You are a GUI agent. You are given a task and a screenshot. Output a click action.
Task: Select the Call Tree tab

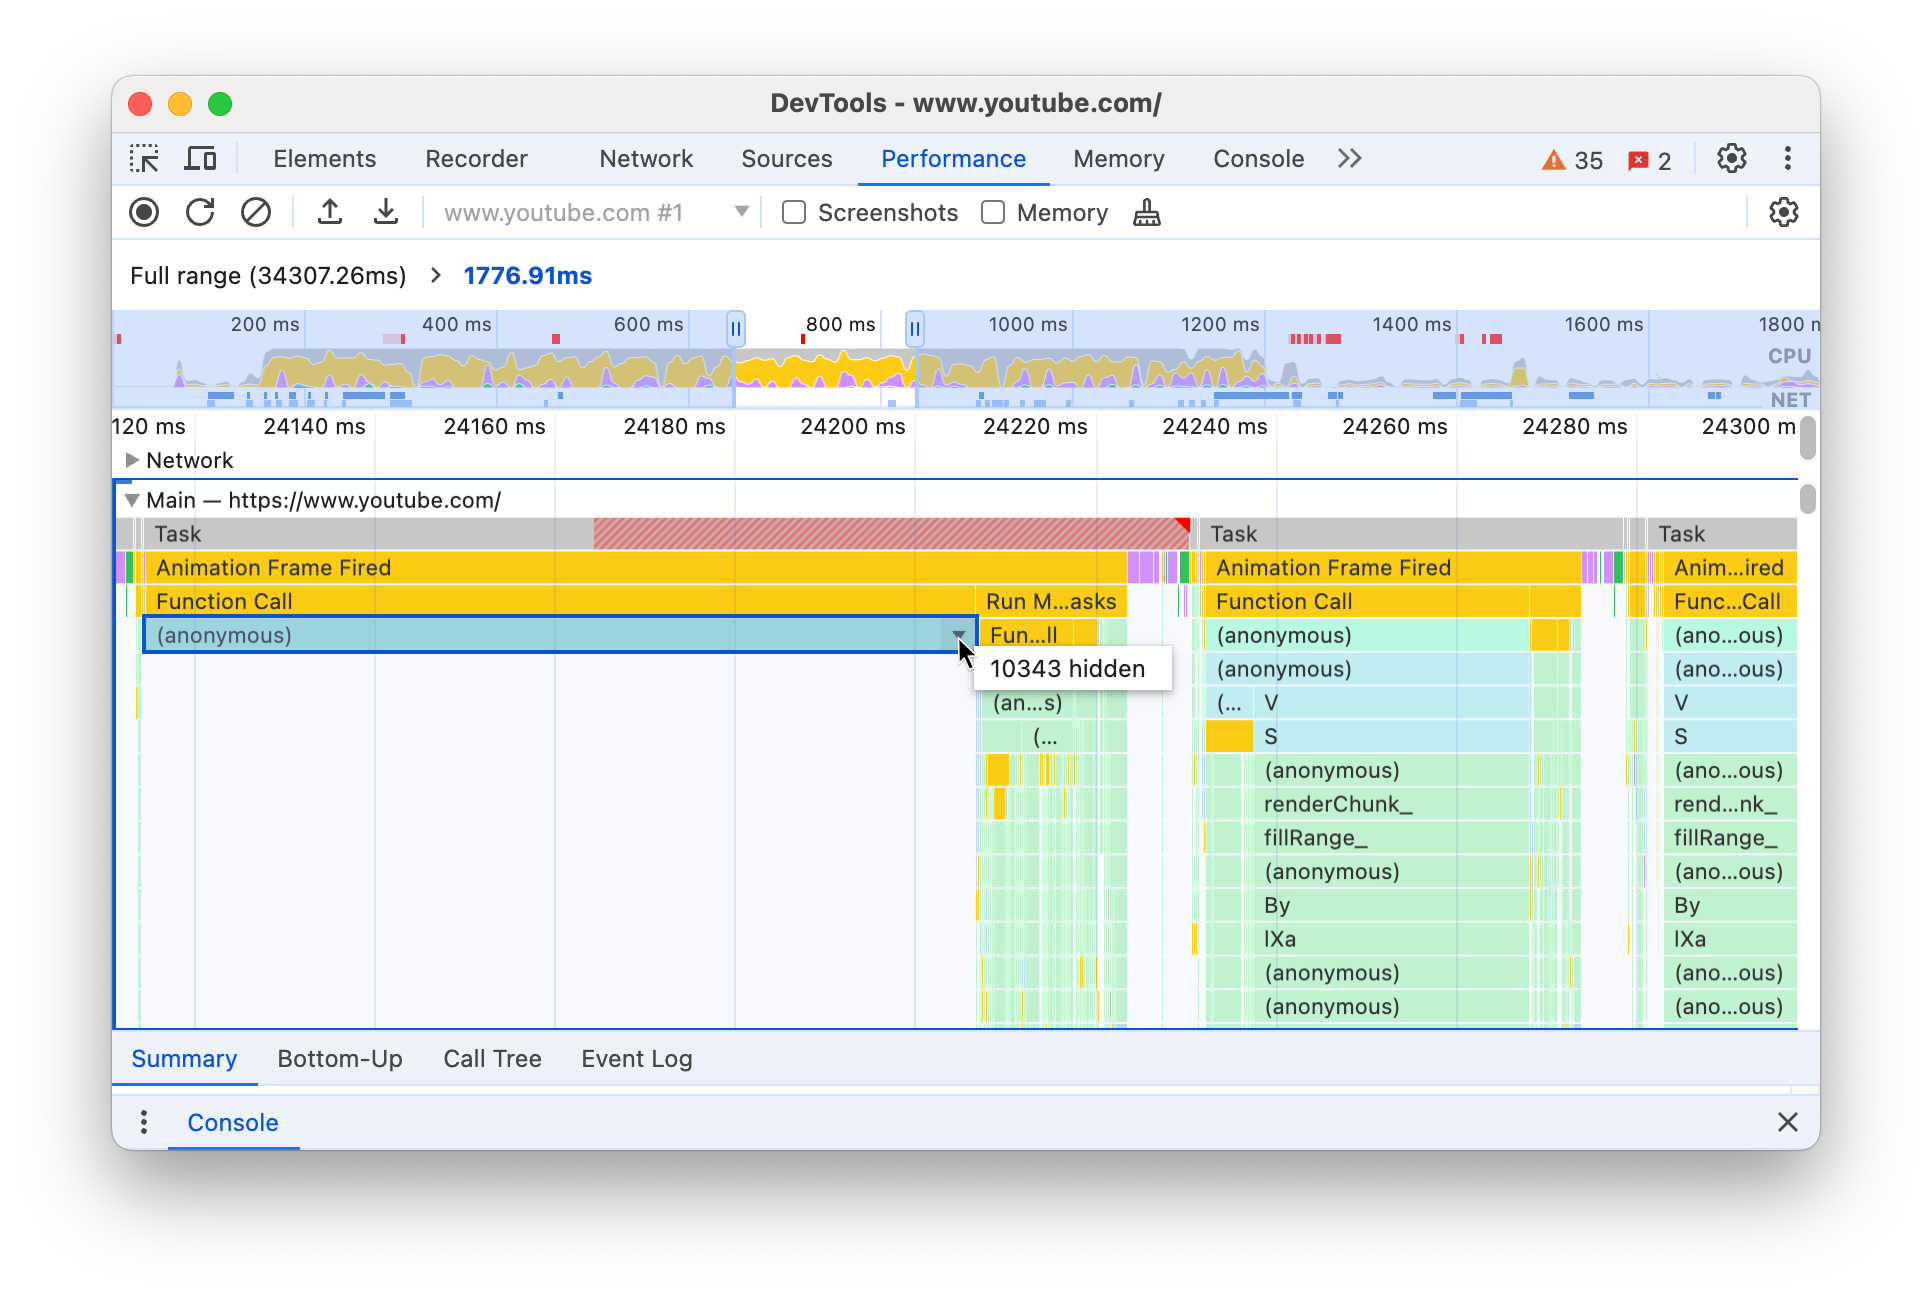(x=492, y=1058)
